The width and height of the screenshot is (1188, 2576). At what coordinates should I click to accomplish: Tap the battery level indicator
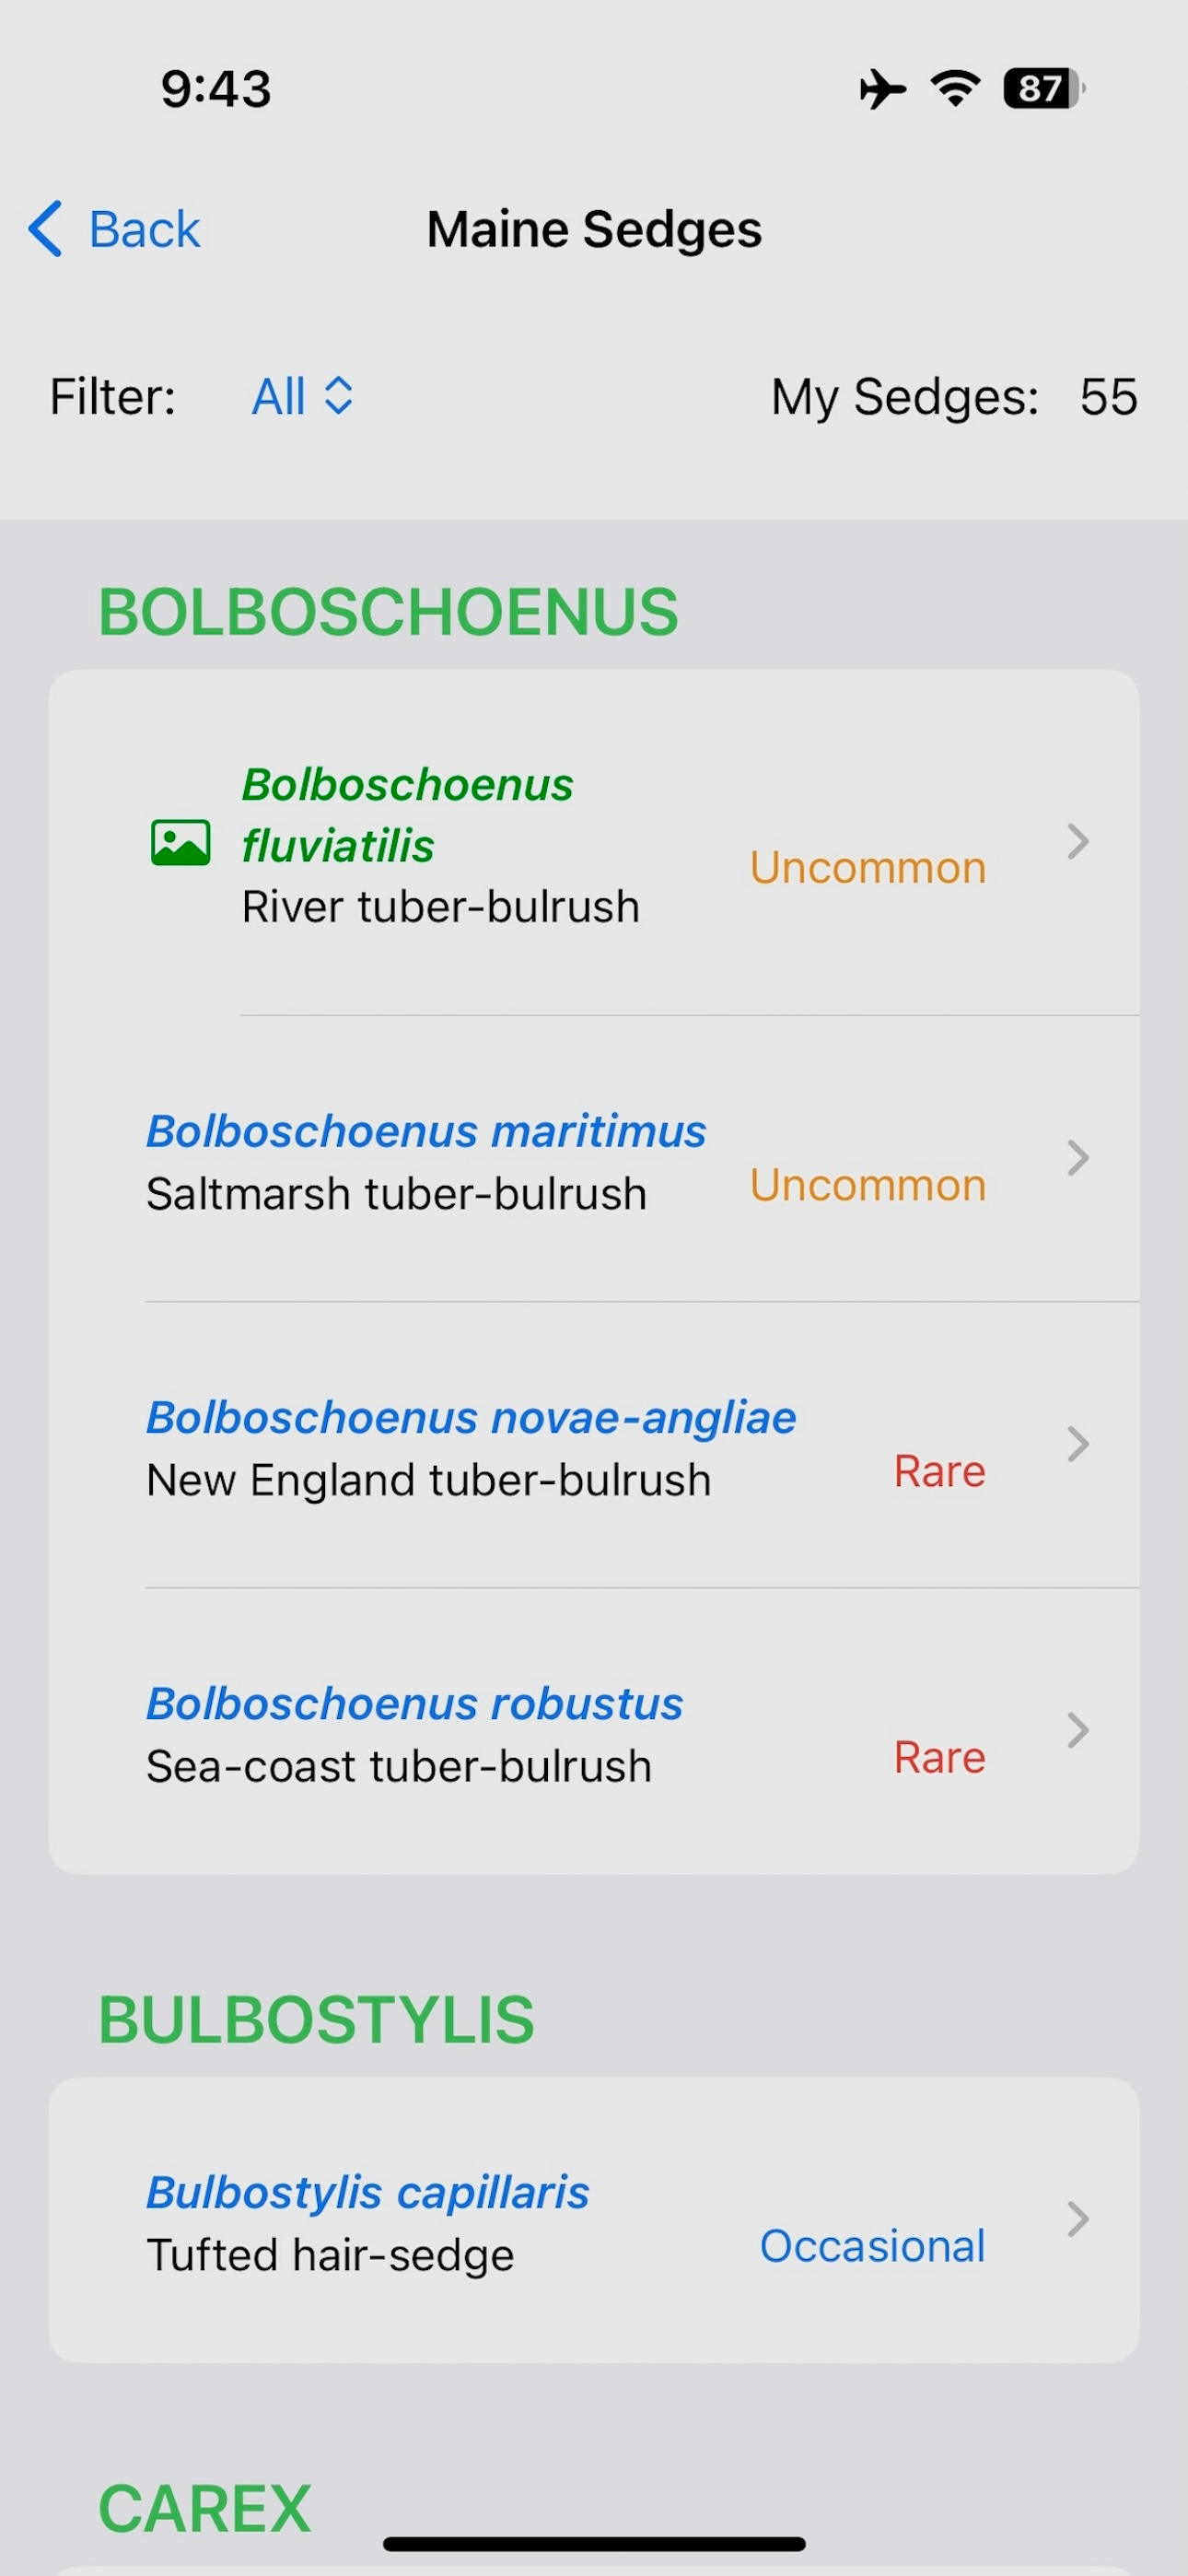pyautogui.click(x=1044, y=89)
